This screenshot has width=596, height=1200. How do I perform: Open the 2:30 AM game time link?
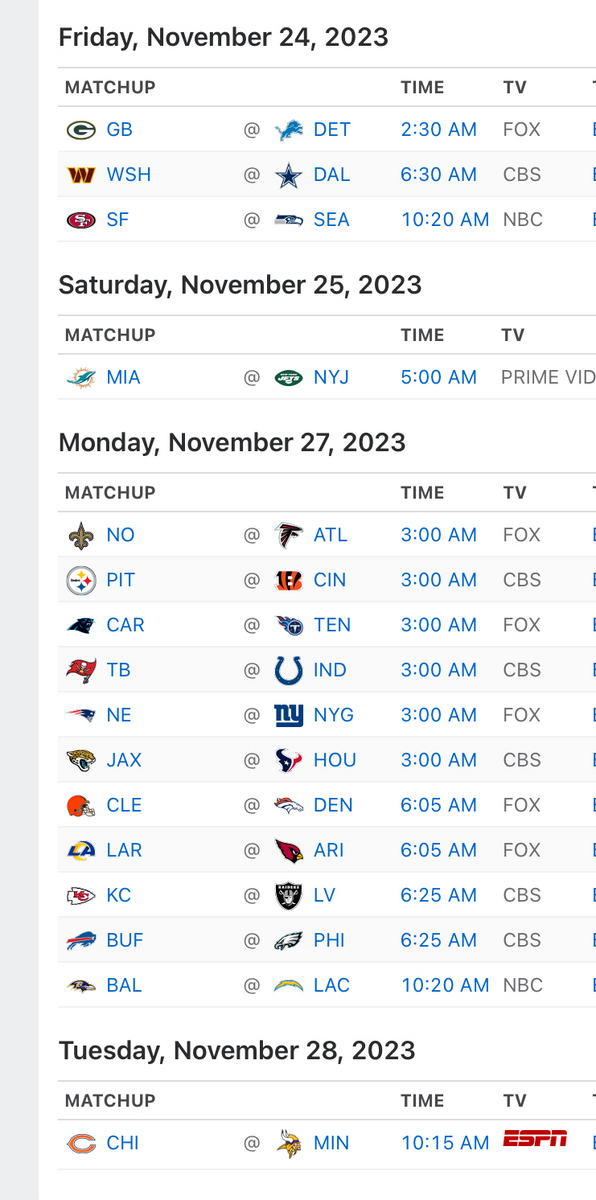438,129
